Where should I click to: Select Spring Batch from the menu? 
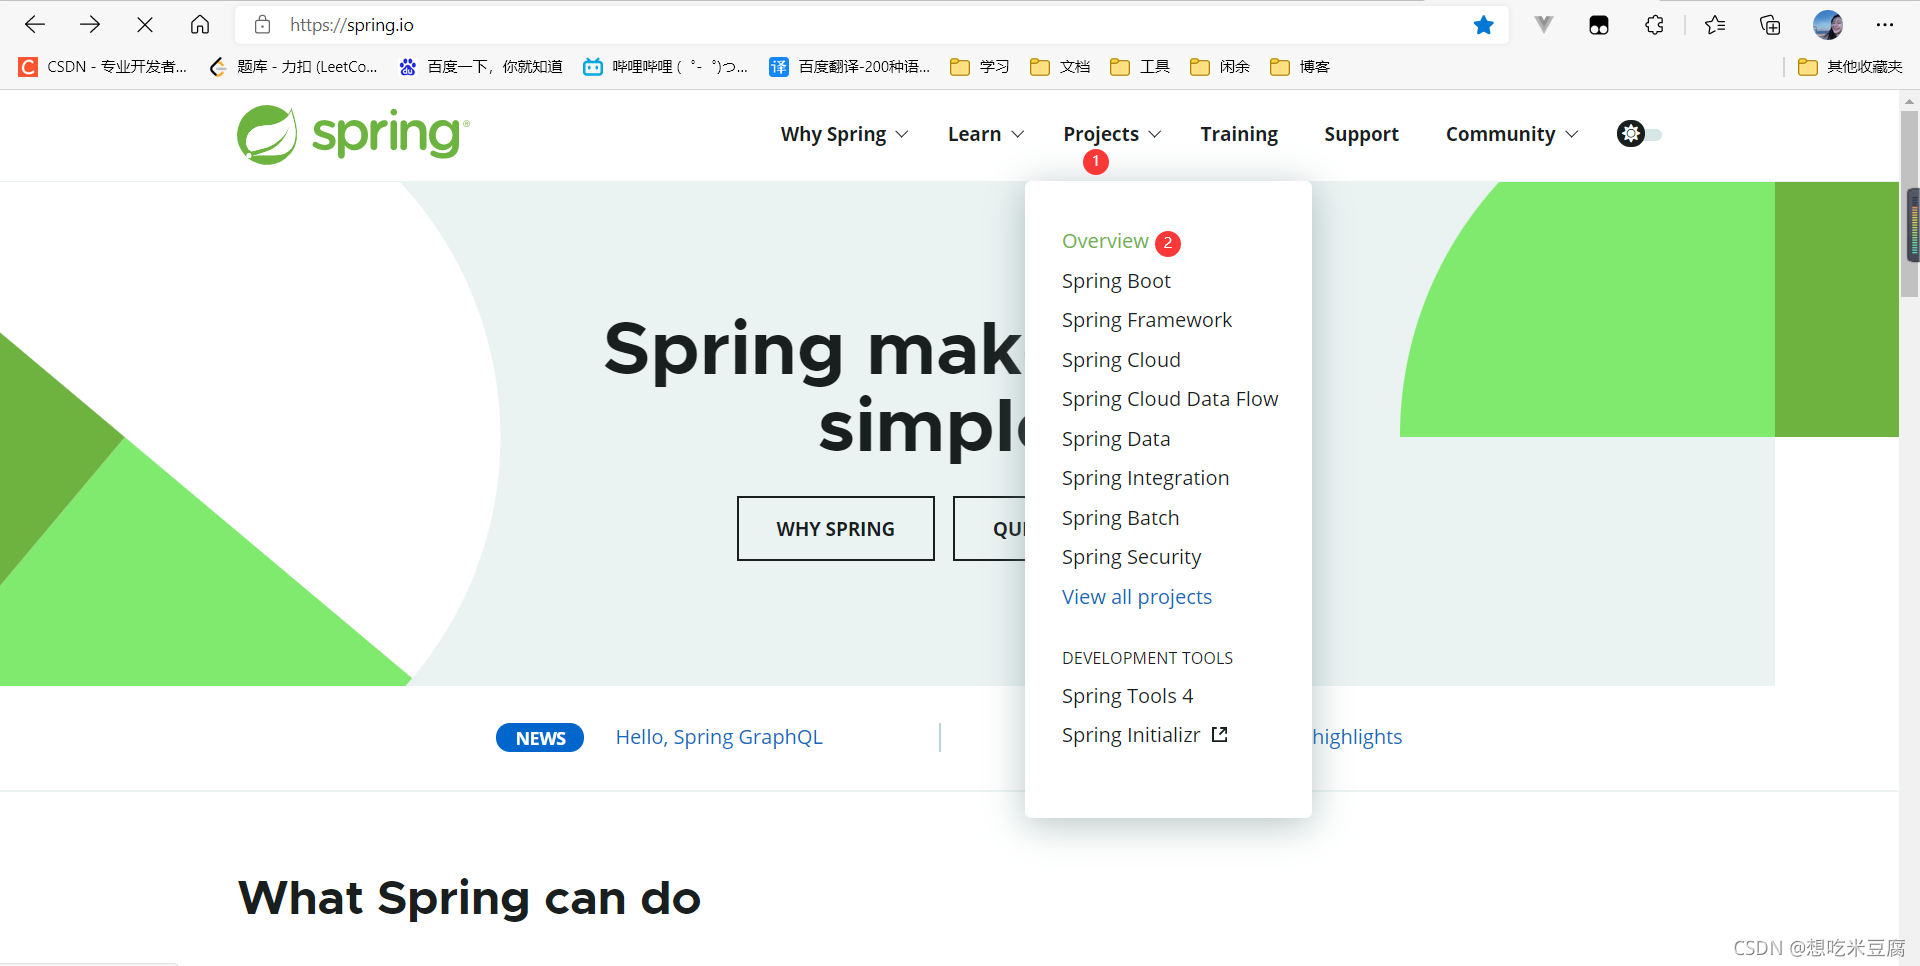(x=1121, y=518)
